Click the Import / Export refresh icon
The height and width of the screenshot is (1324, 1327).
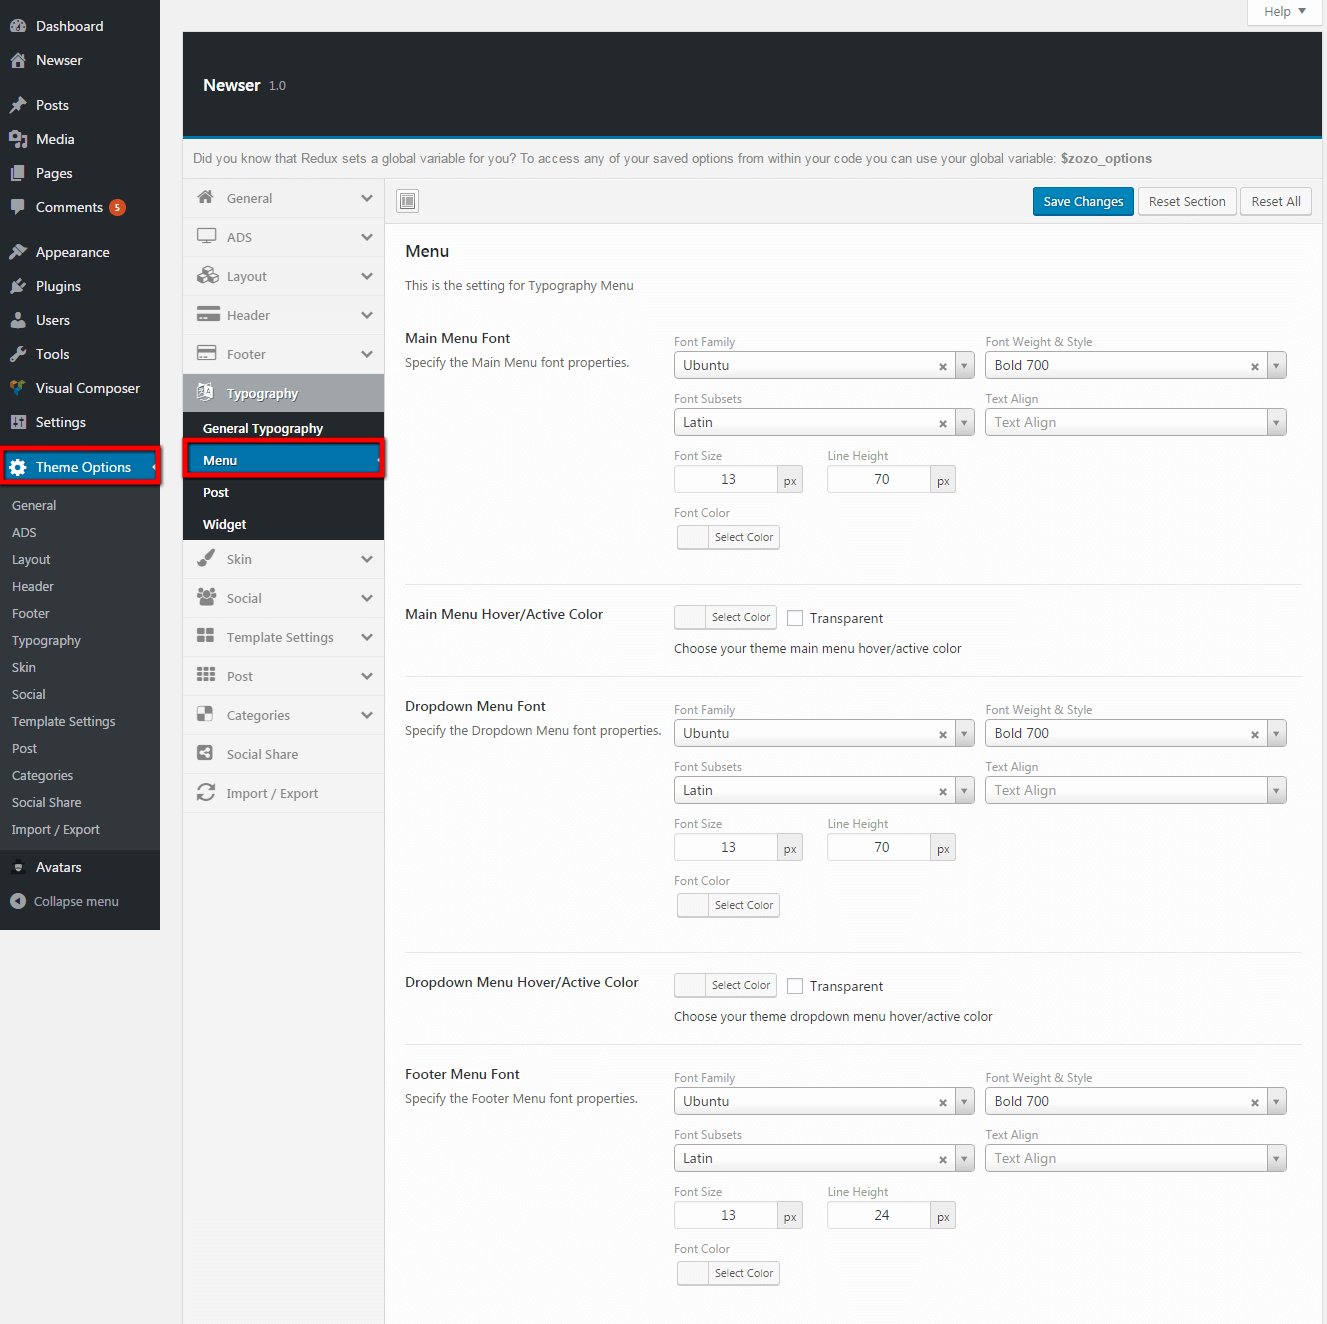pos(206,792)
